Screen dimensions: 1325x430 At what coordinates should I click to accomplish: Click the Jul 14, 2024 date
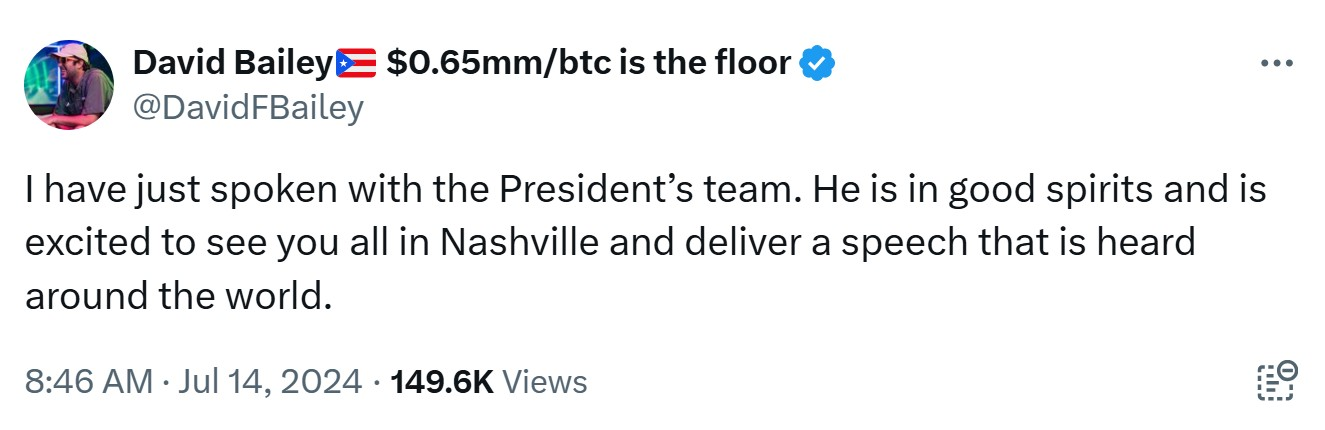click(x=271, y=381)
